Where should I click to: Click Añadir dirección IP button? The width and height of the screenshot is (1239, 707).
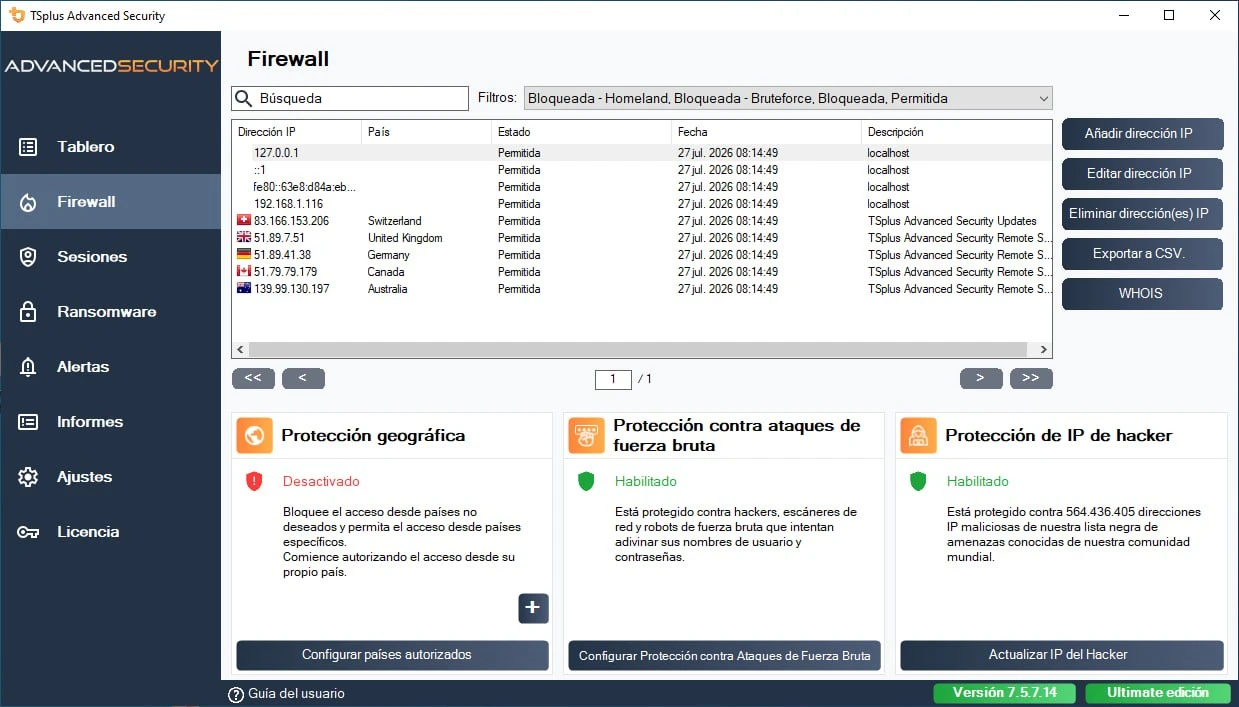point(1142,134)
